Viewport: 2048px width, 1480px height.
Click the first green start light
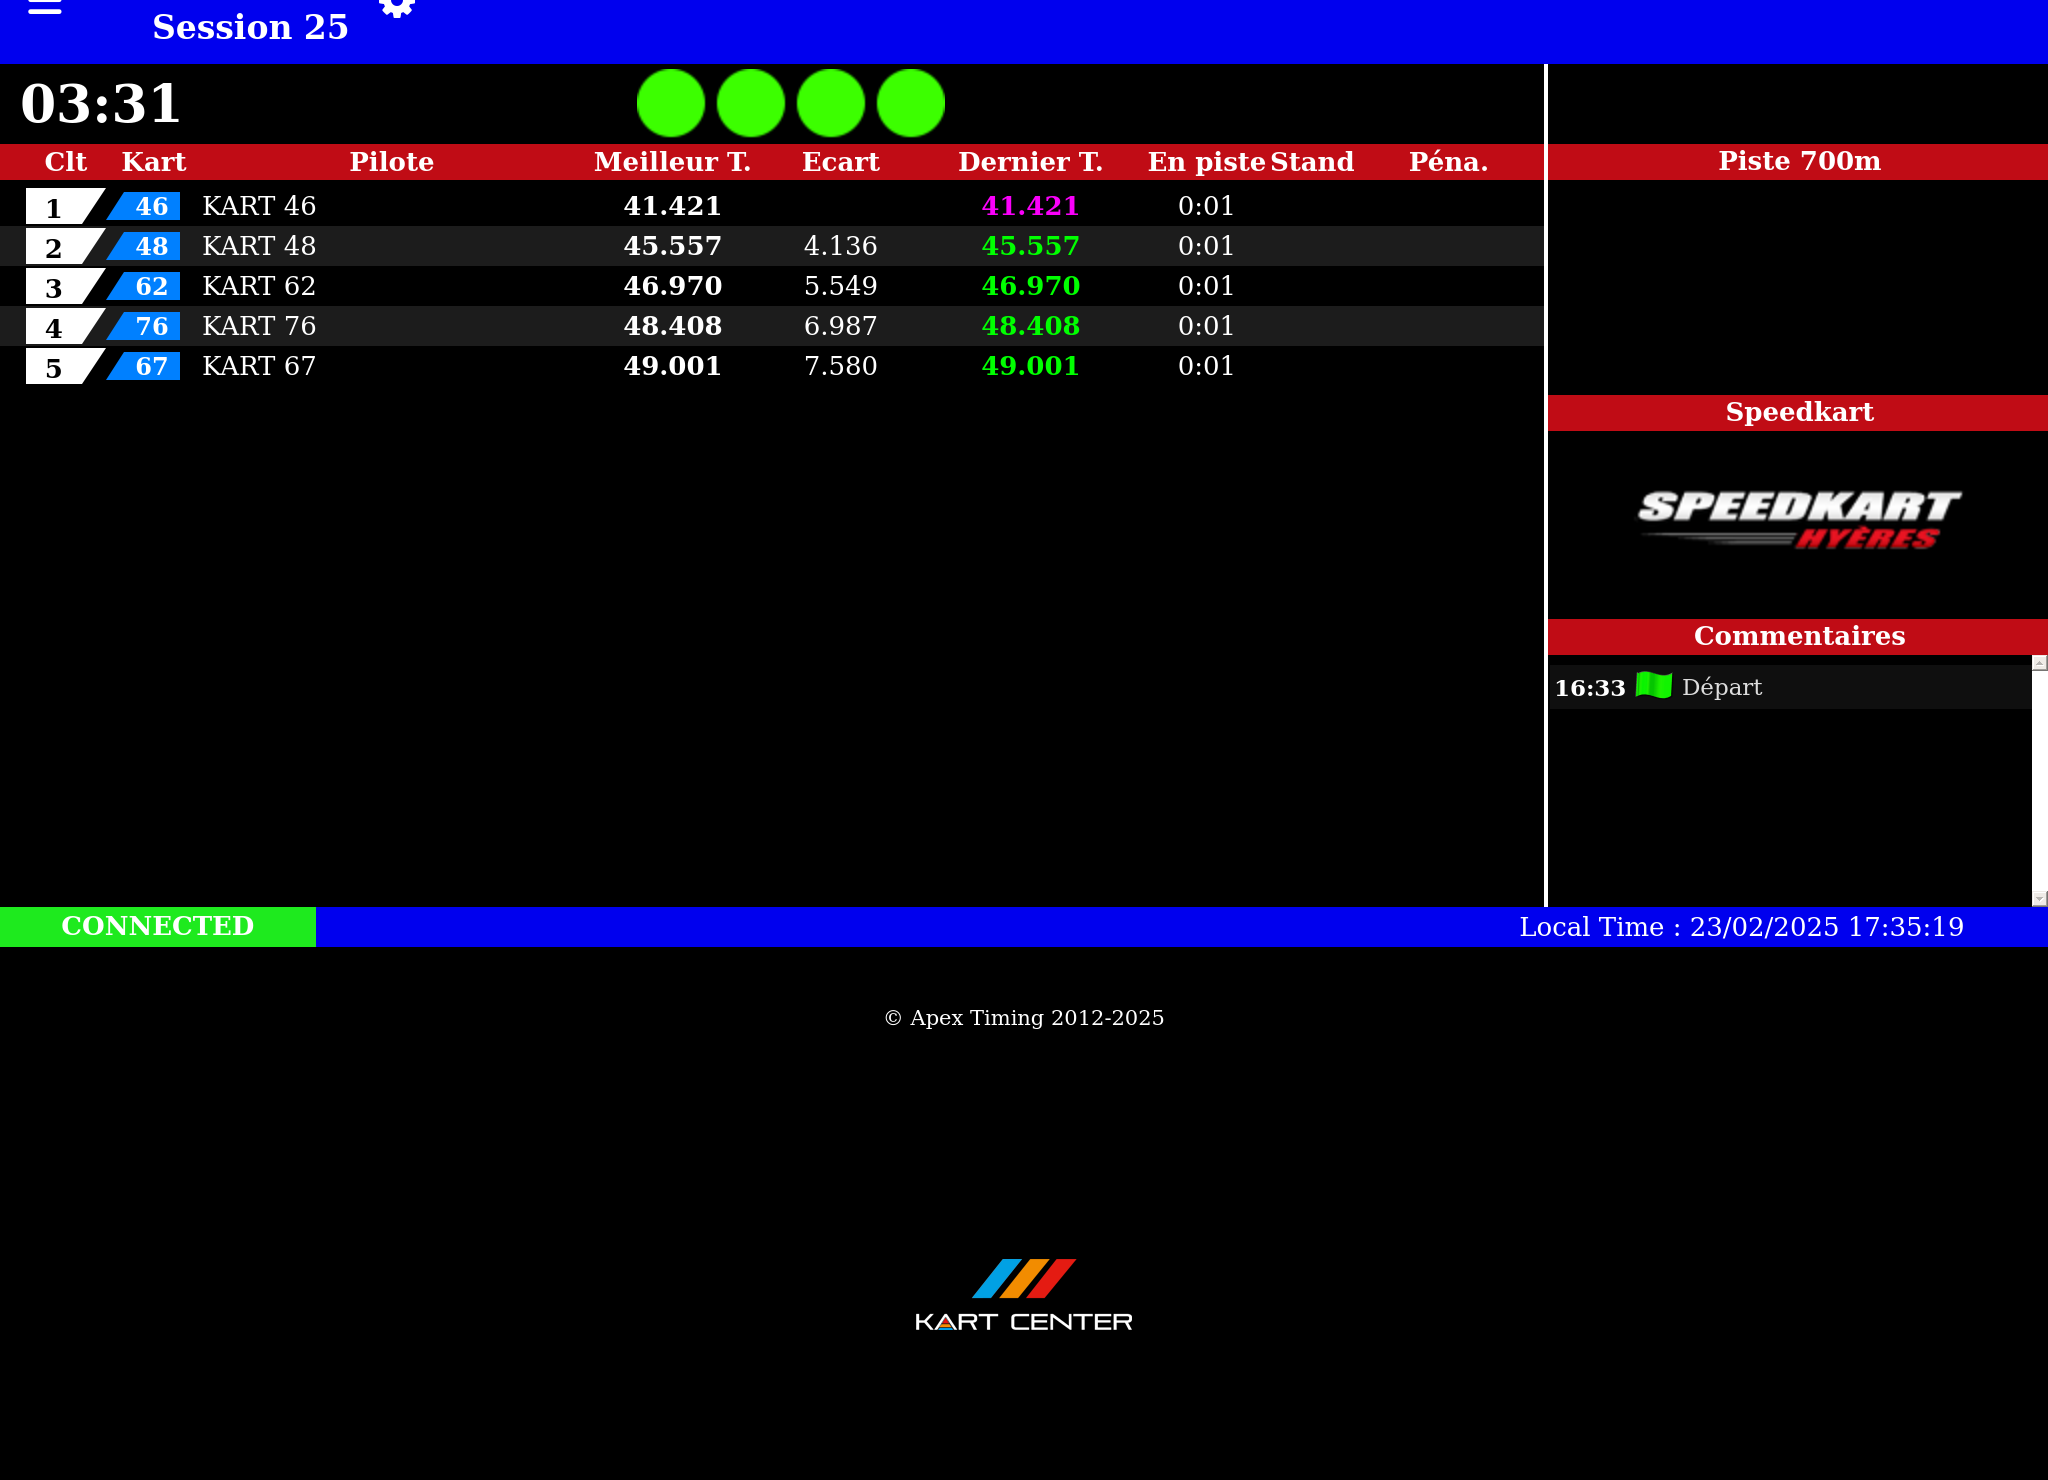(x=671, y=103)
